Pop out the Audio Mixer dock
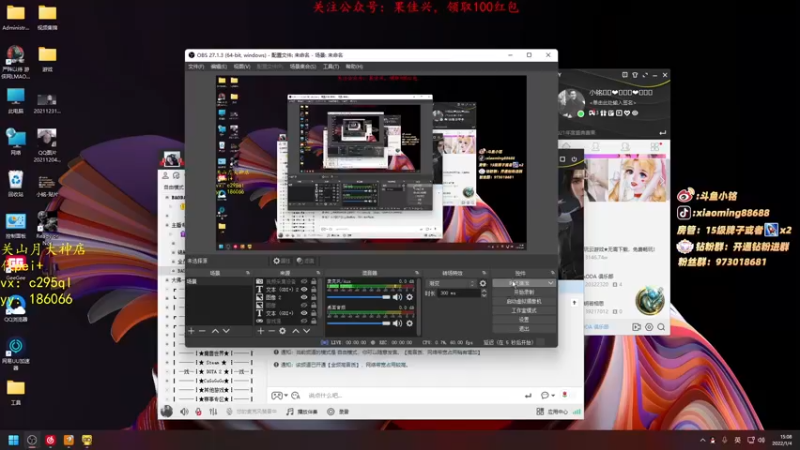 (417, 273)
